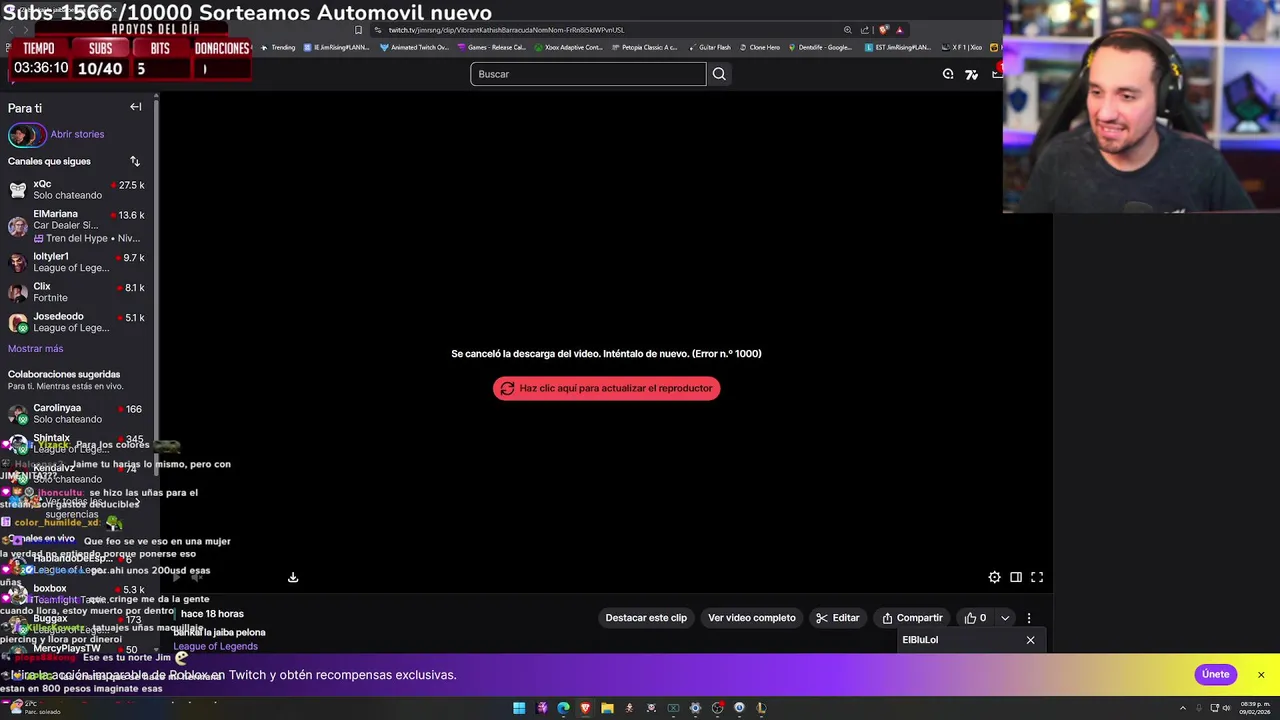
Task: Like the clip with thumbs up
Action: click(x=975, y=618)
